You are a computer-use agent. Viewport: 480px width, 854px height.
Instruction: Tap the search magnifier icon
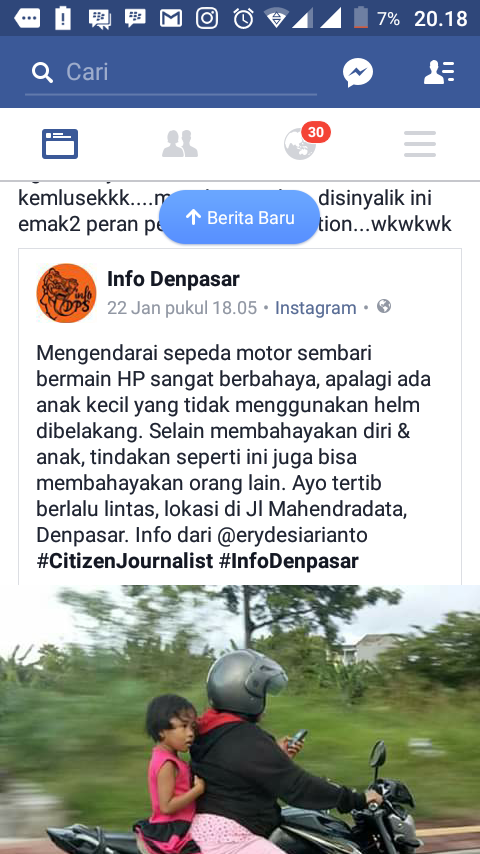[42, 72]
